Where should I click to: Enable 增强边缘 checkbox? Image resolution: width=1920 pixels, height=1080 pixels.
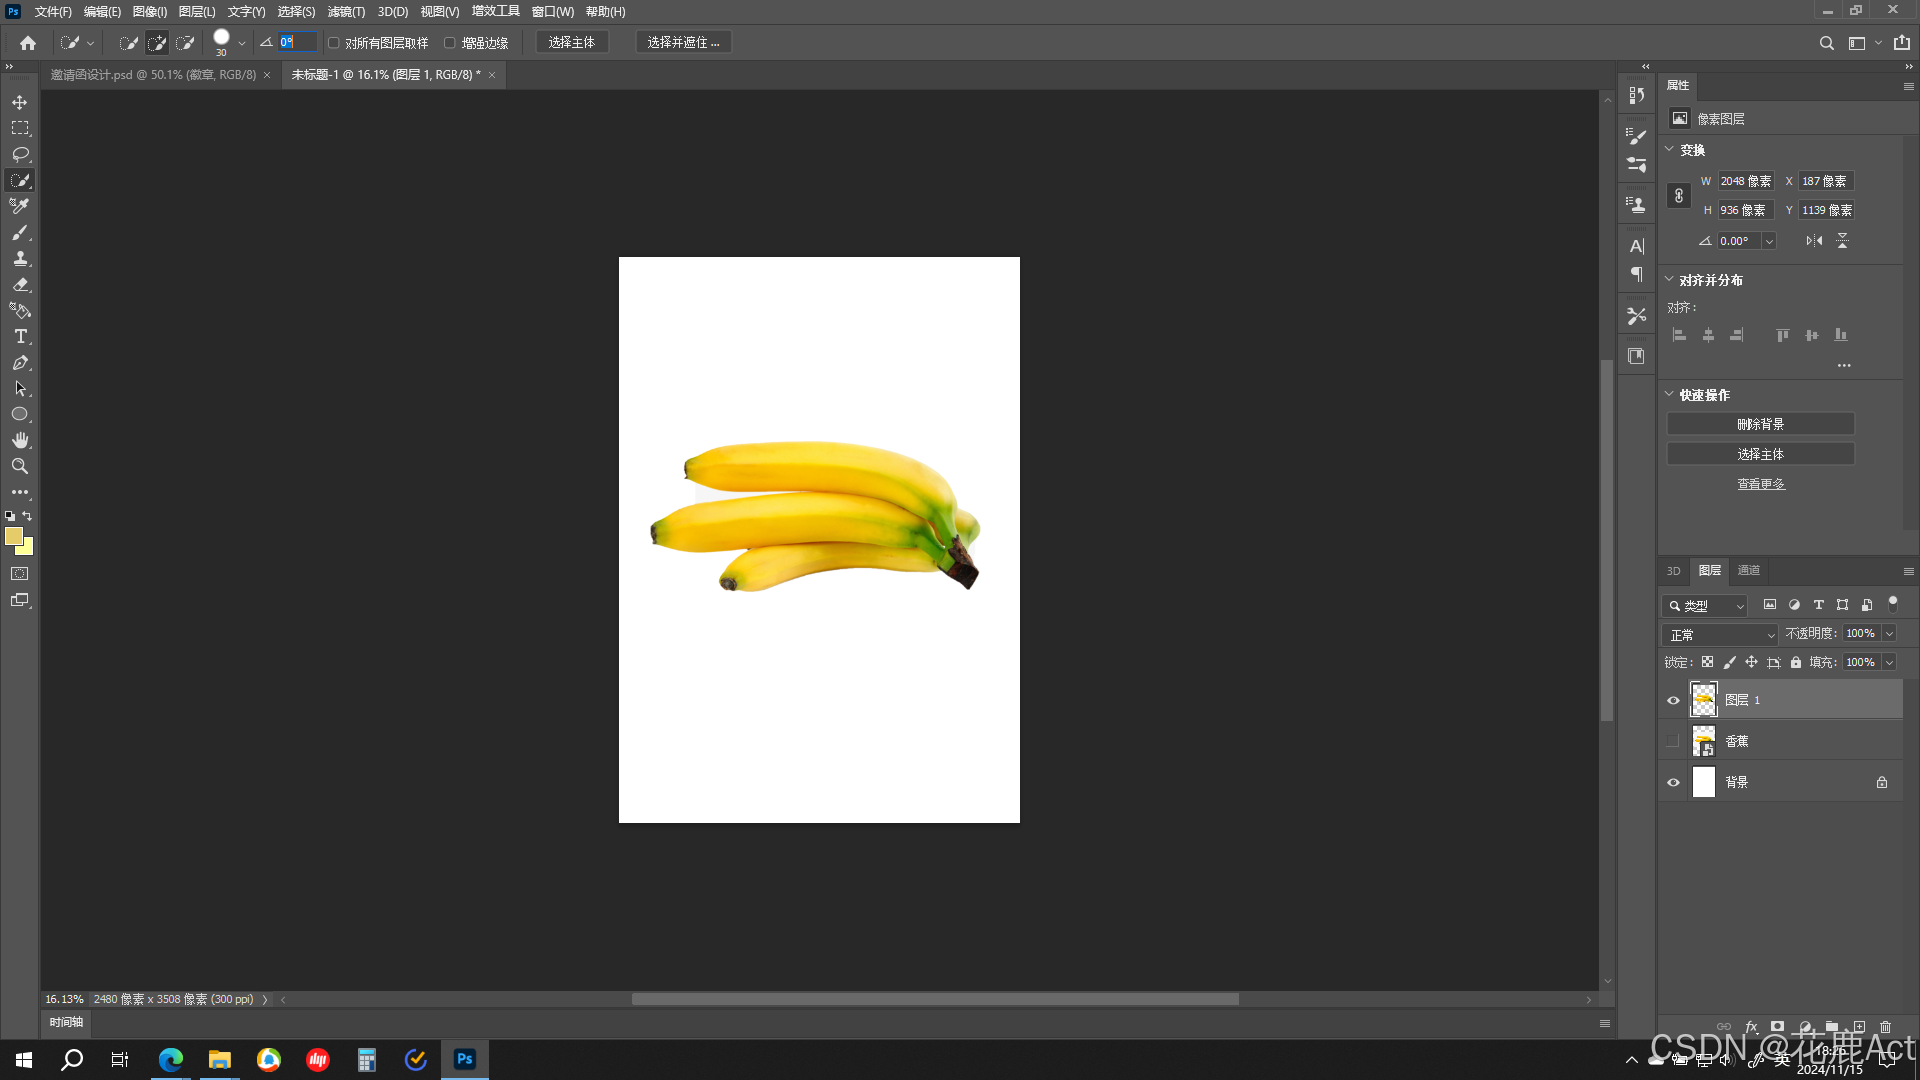(x=450, y=43)
